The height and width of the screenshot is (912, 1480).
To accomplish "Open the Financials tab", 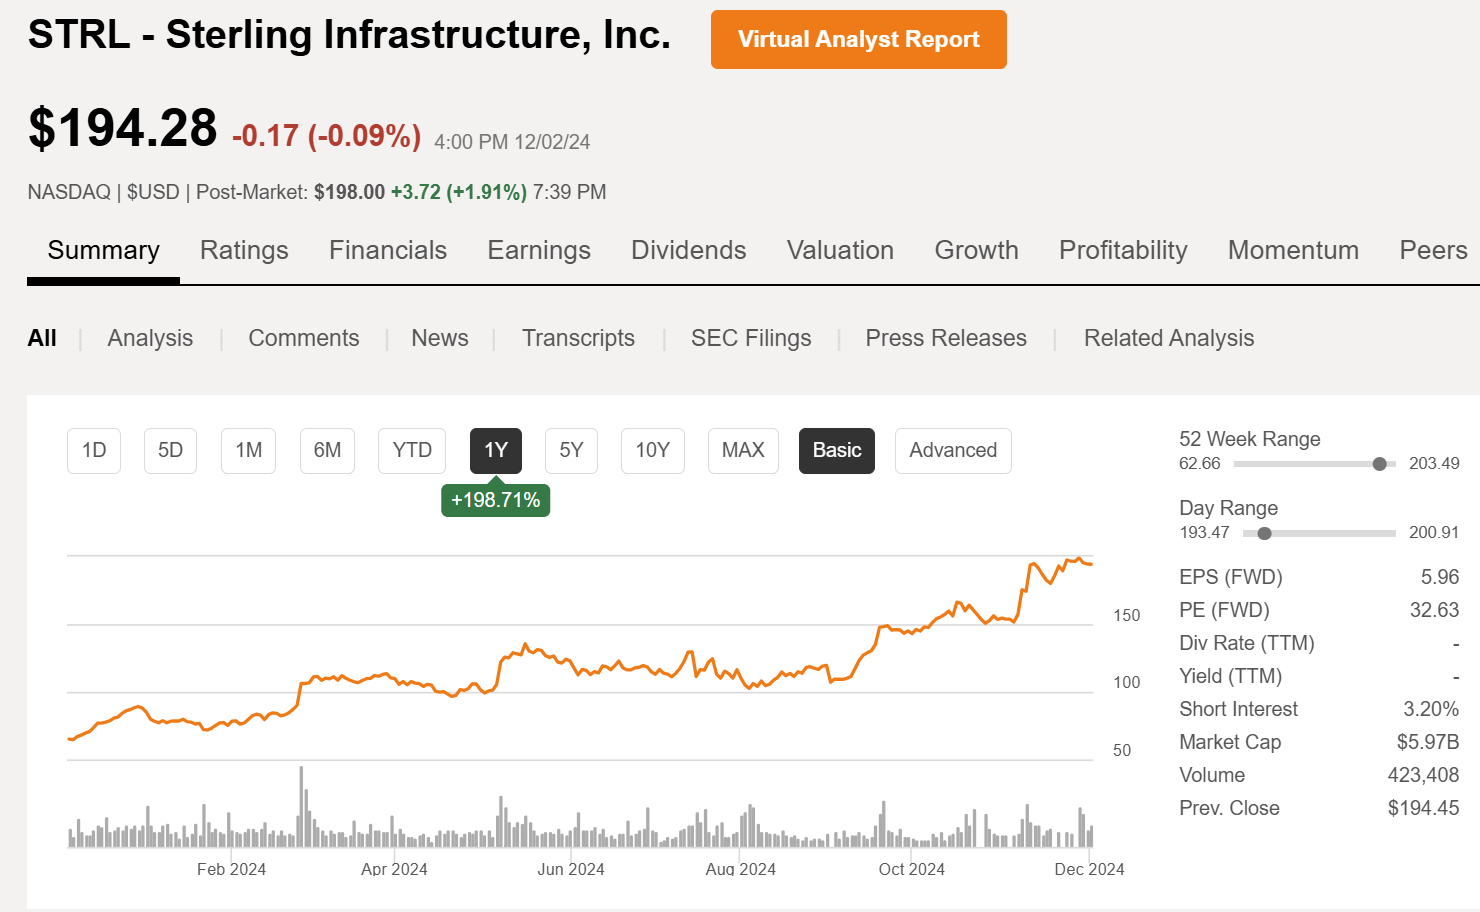I will click(x=388, y=250).
